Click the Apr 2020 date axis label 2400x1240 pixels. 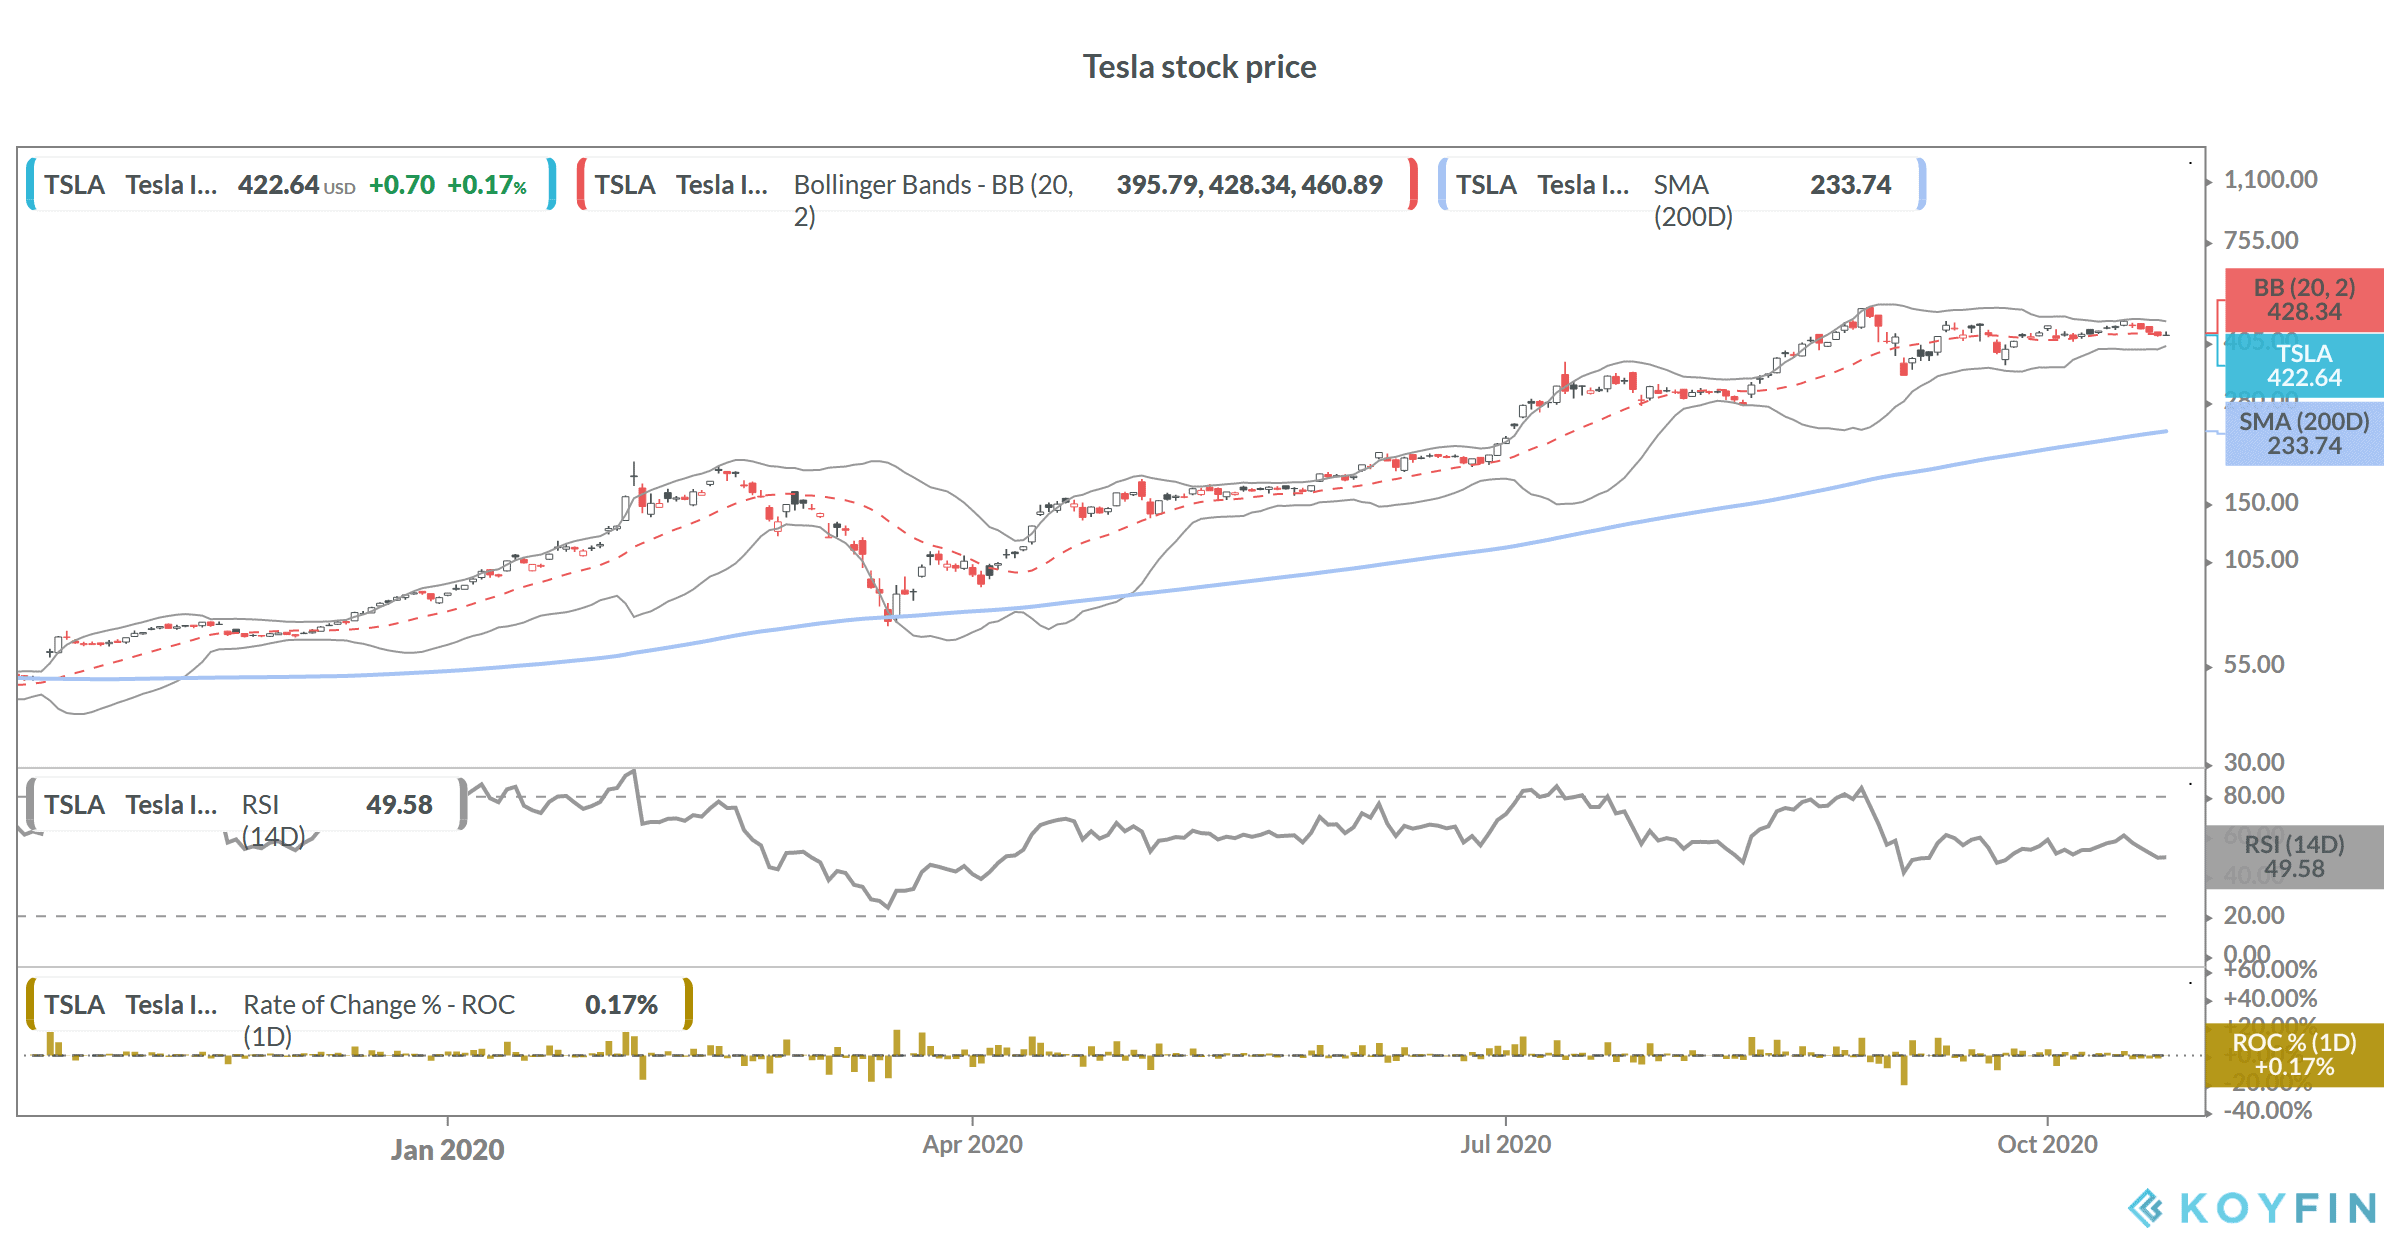(x=972, y=1144)
